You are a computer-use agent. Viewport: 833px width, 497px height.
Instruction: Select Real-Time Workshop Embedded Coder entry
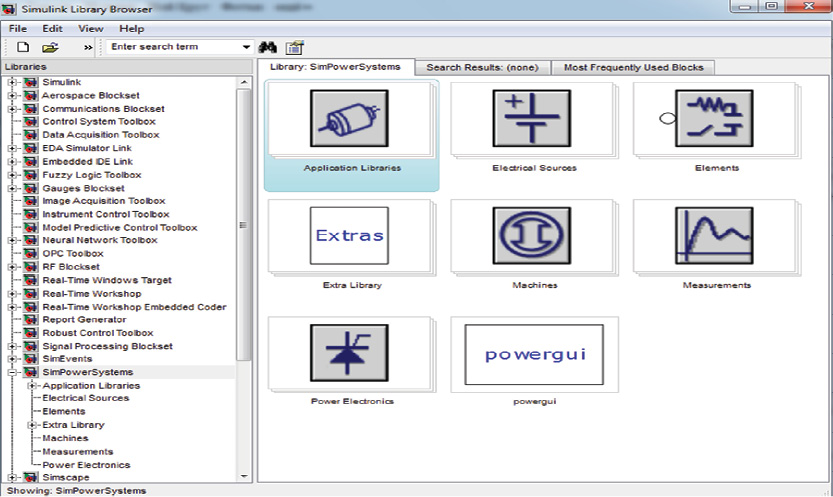coord(134,307)
